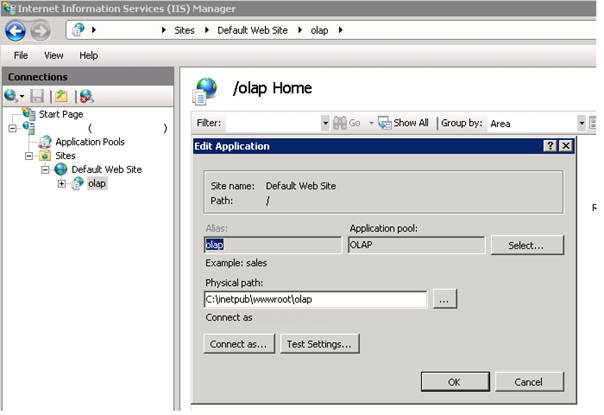
Task: Collapse the Default Web Site node
Action: click(45, 170)
